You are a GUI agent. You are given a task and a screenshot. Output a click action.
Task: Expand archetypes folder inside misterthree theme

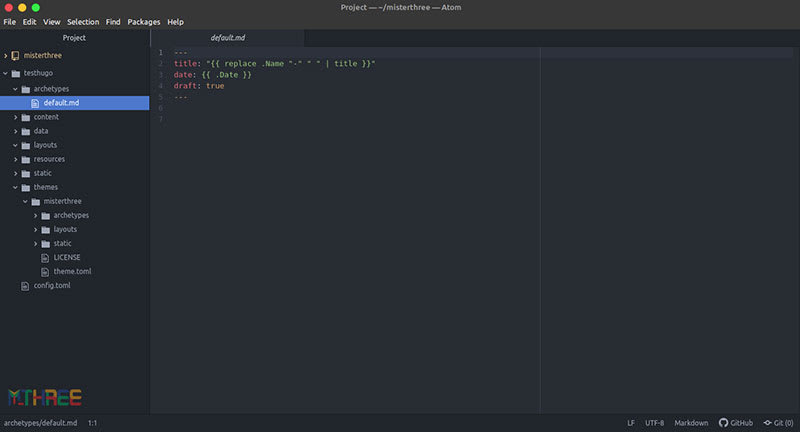pos(35,216)
